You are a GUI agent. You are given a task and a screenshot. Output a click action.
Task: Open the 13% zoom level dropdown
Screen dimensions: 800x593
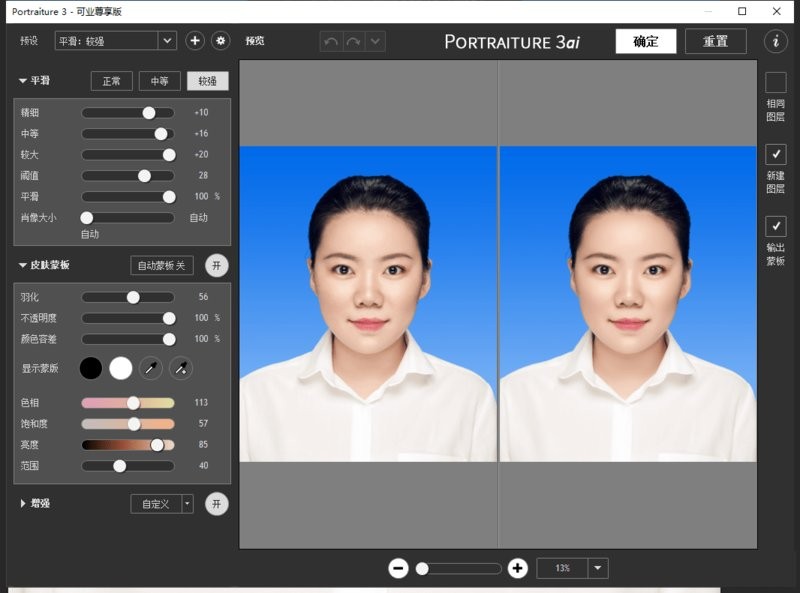598,568
